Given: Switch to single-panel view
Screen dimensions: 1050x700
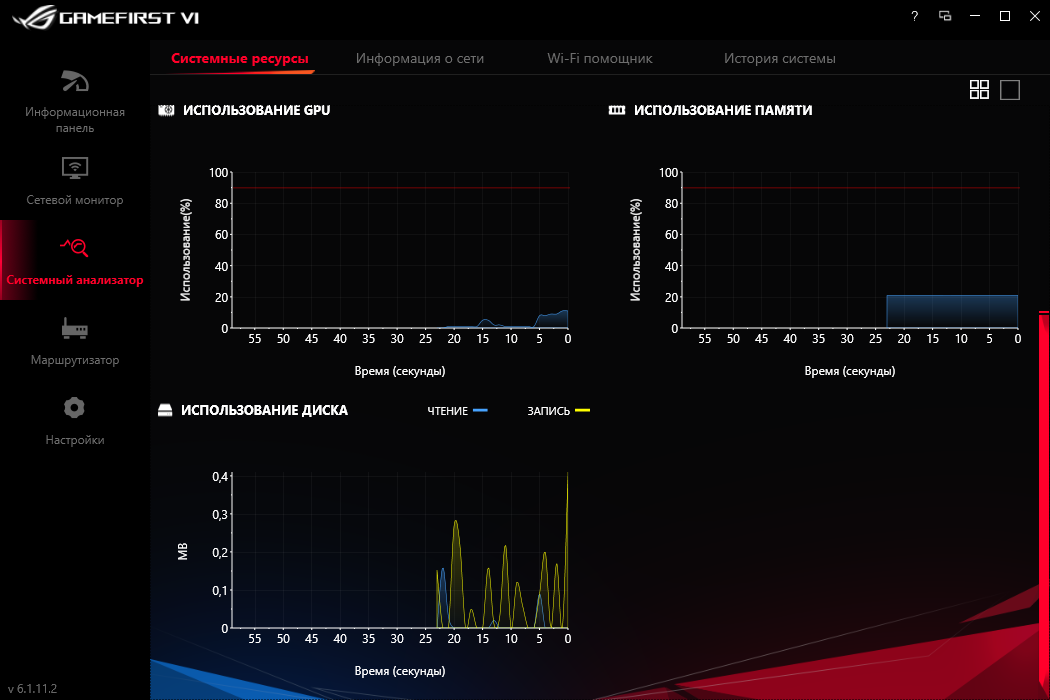Looking at the screenshot, I should point(1010,90).
